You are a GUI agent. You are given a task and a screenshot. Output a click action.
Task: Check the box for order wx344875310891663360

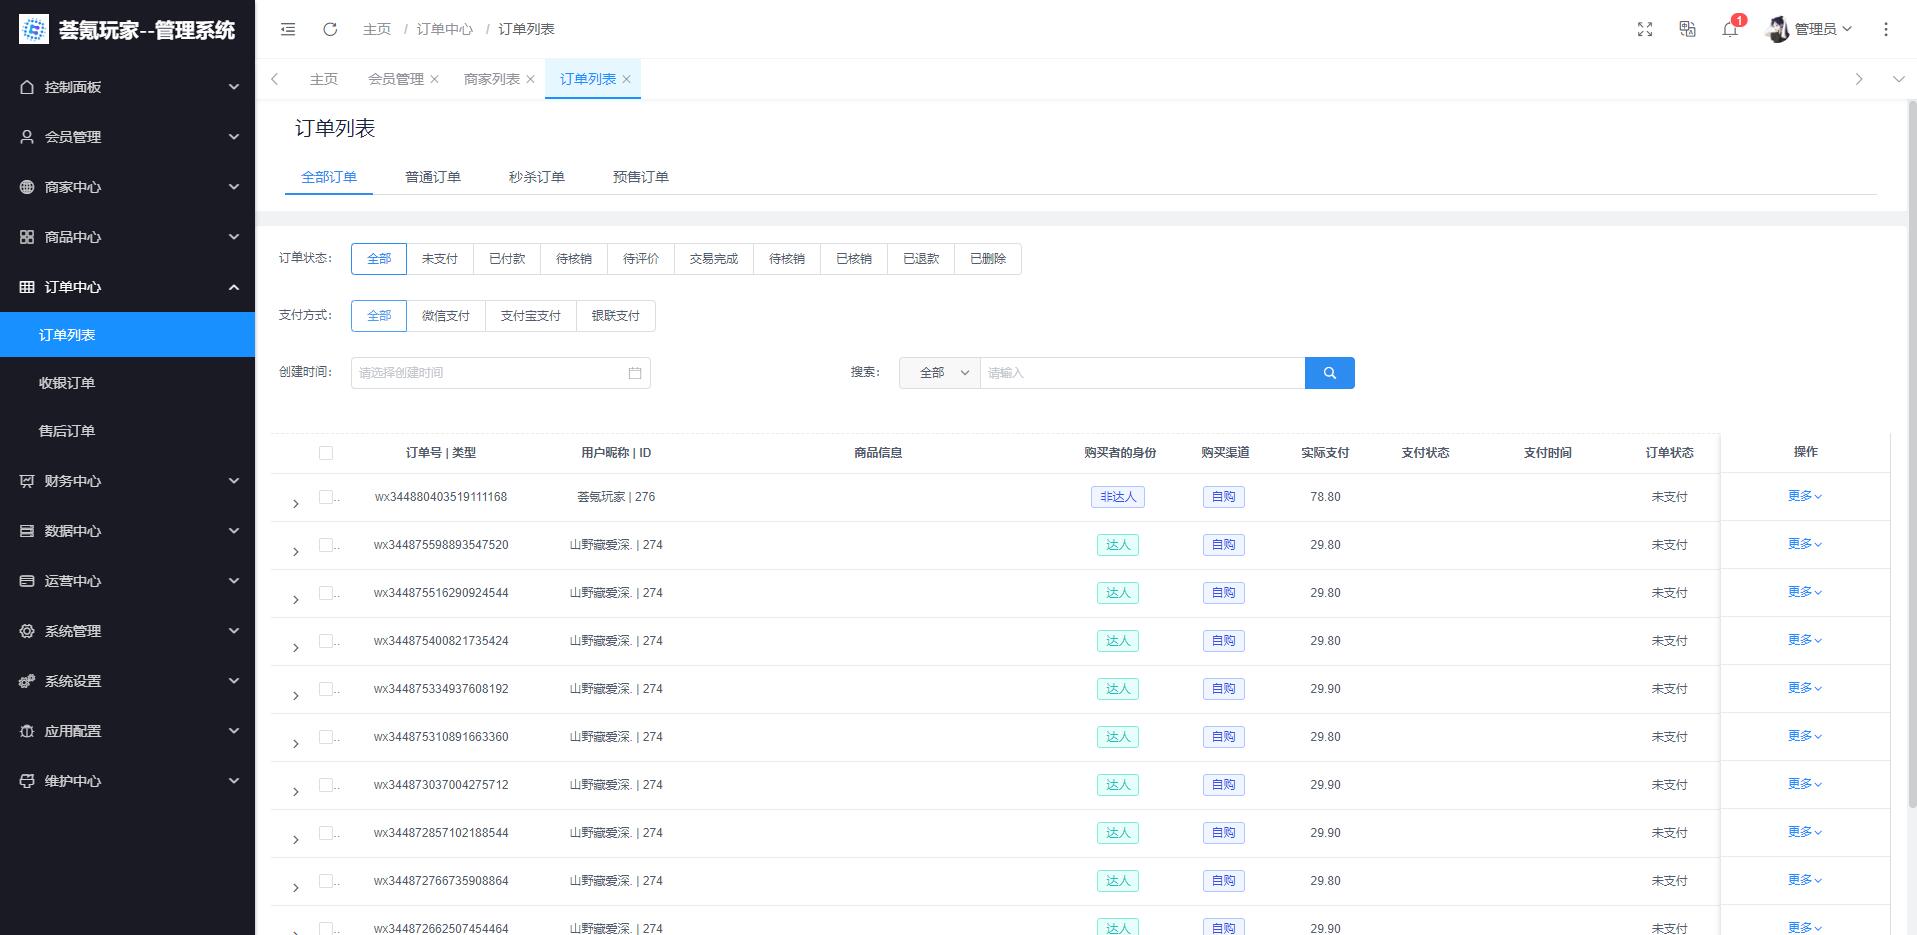tap(326, 737)
